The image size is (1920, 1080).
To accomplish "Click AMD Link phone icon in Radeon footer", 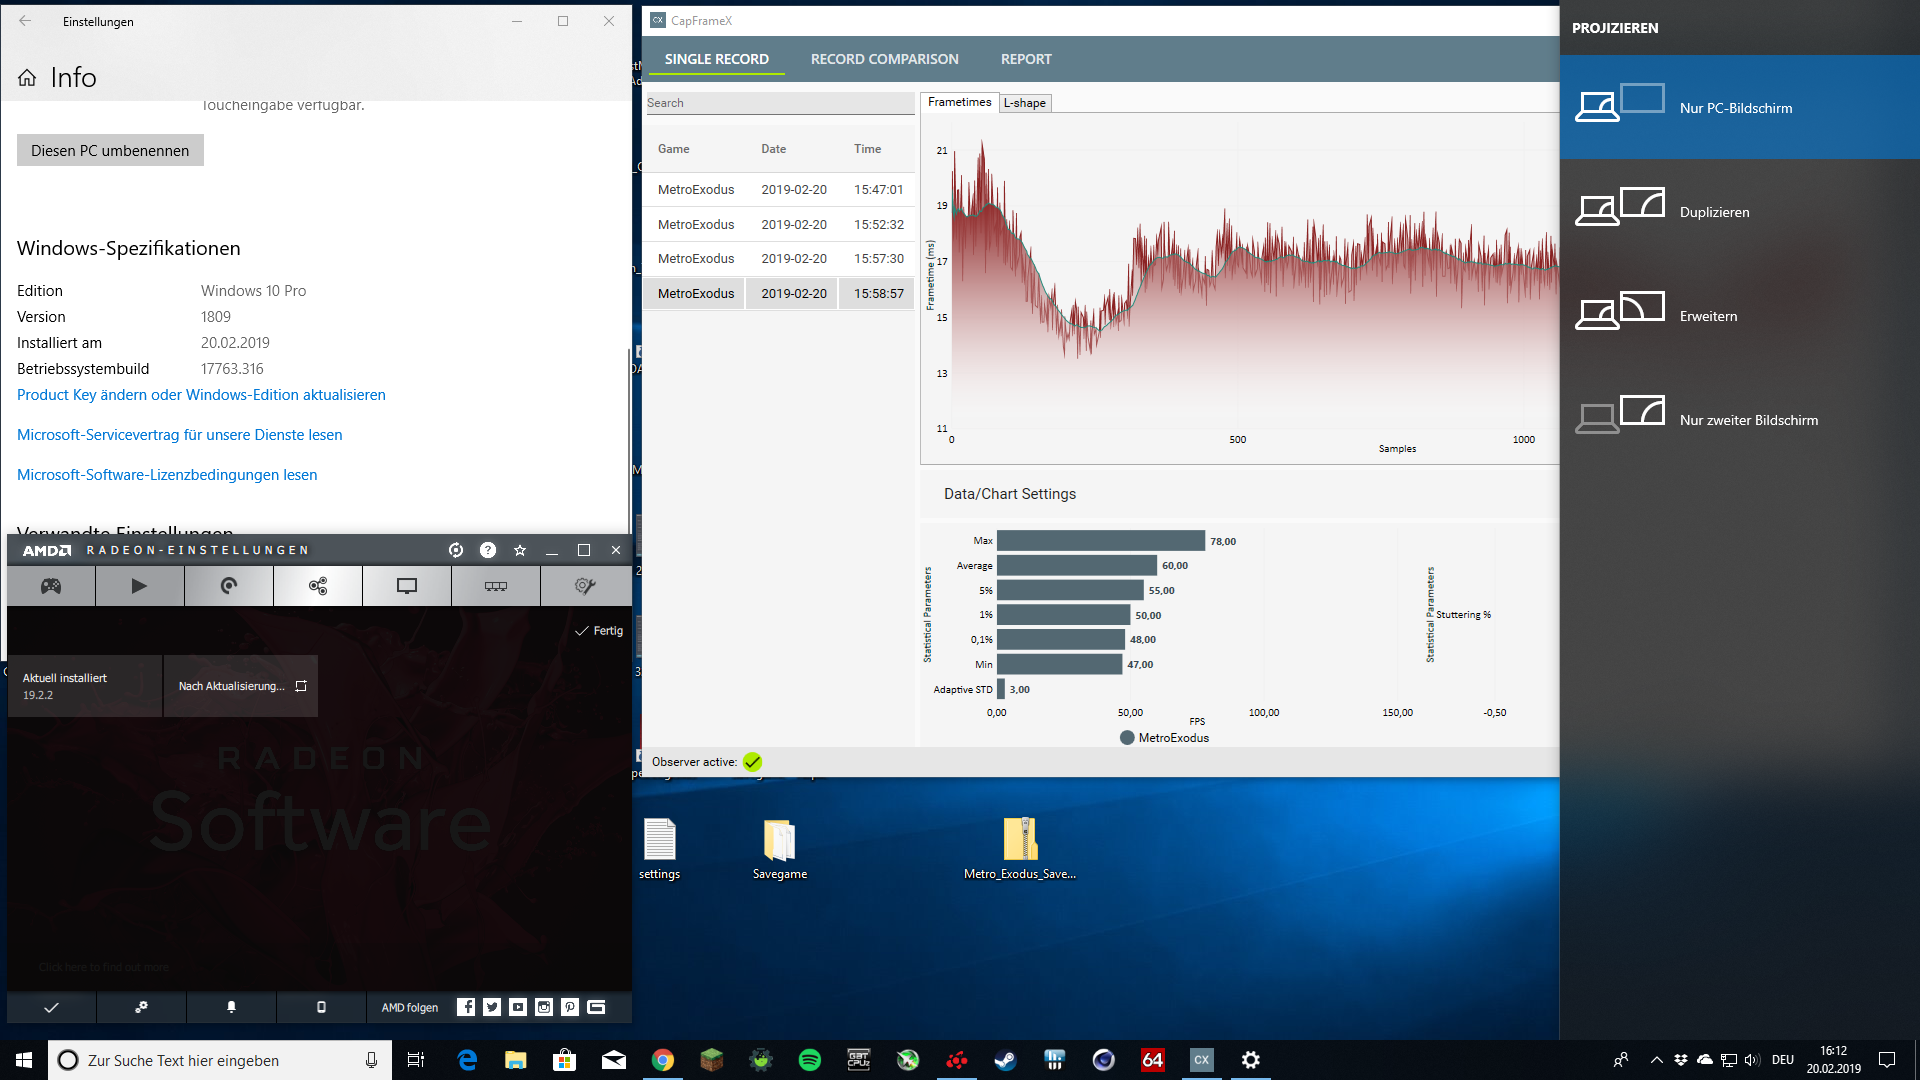I will coord(321,1007).
